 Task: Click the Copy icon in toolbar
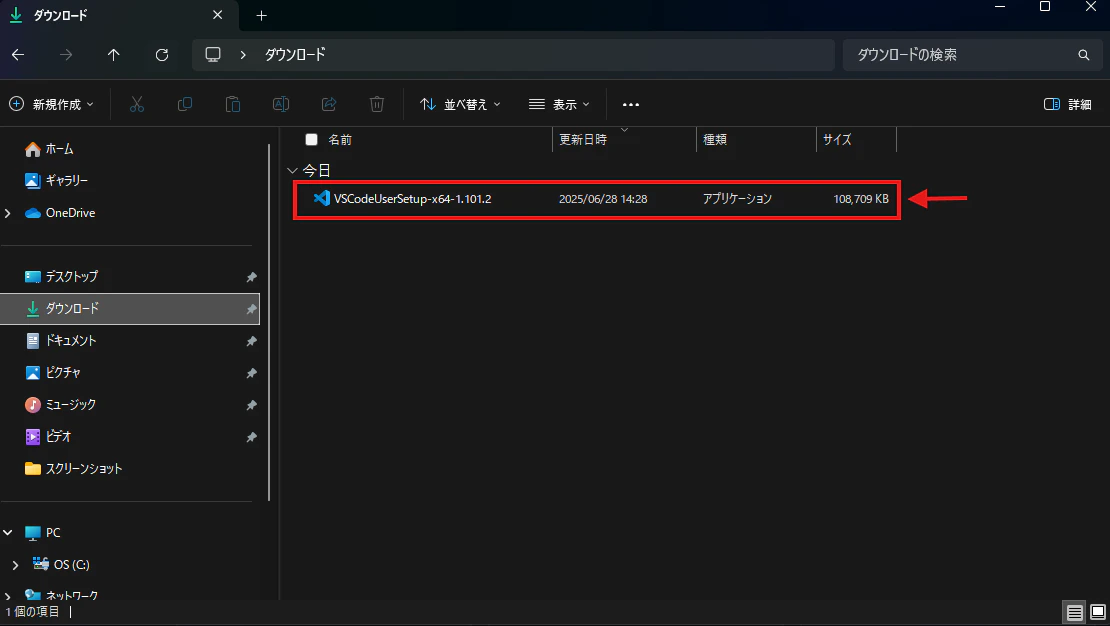point(185,104)
